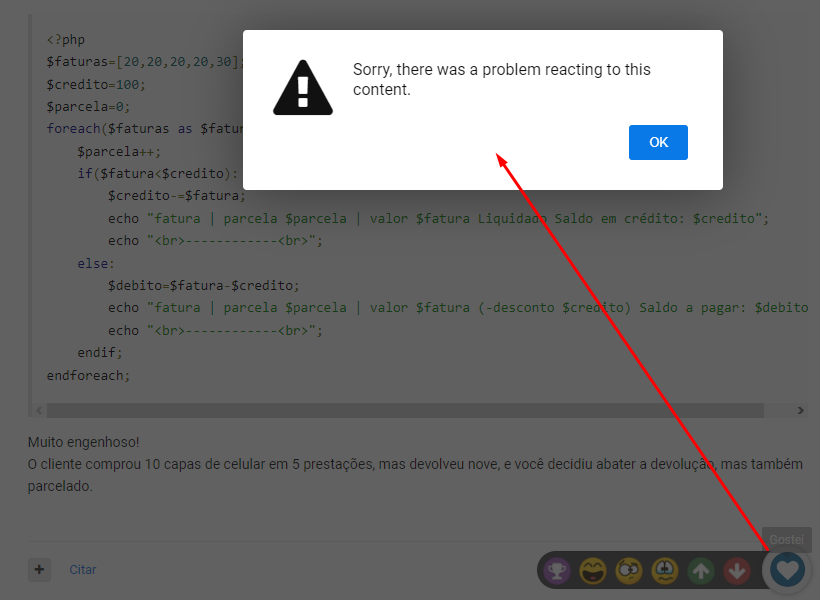Image resolution: width=820 pixels, height=600 pixels.
Task: React with the purple trophy icon
Action: click(x=558, y=570)
